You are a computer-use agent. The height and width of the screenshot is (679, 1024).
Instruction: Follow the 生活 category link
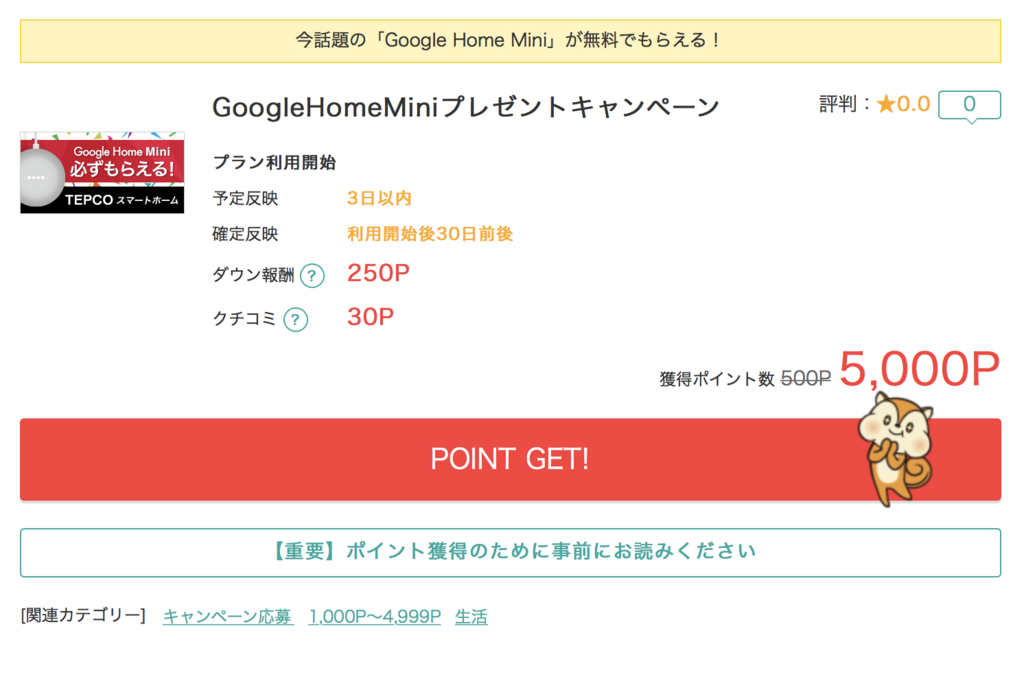click(x=472, y=616)
